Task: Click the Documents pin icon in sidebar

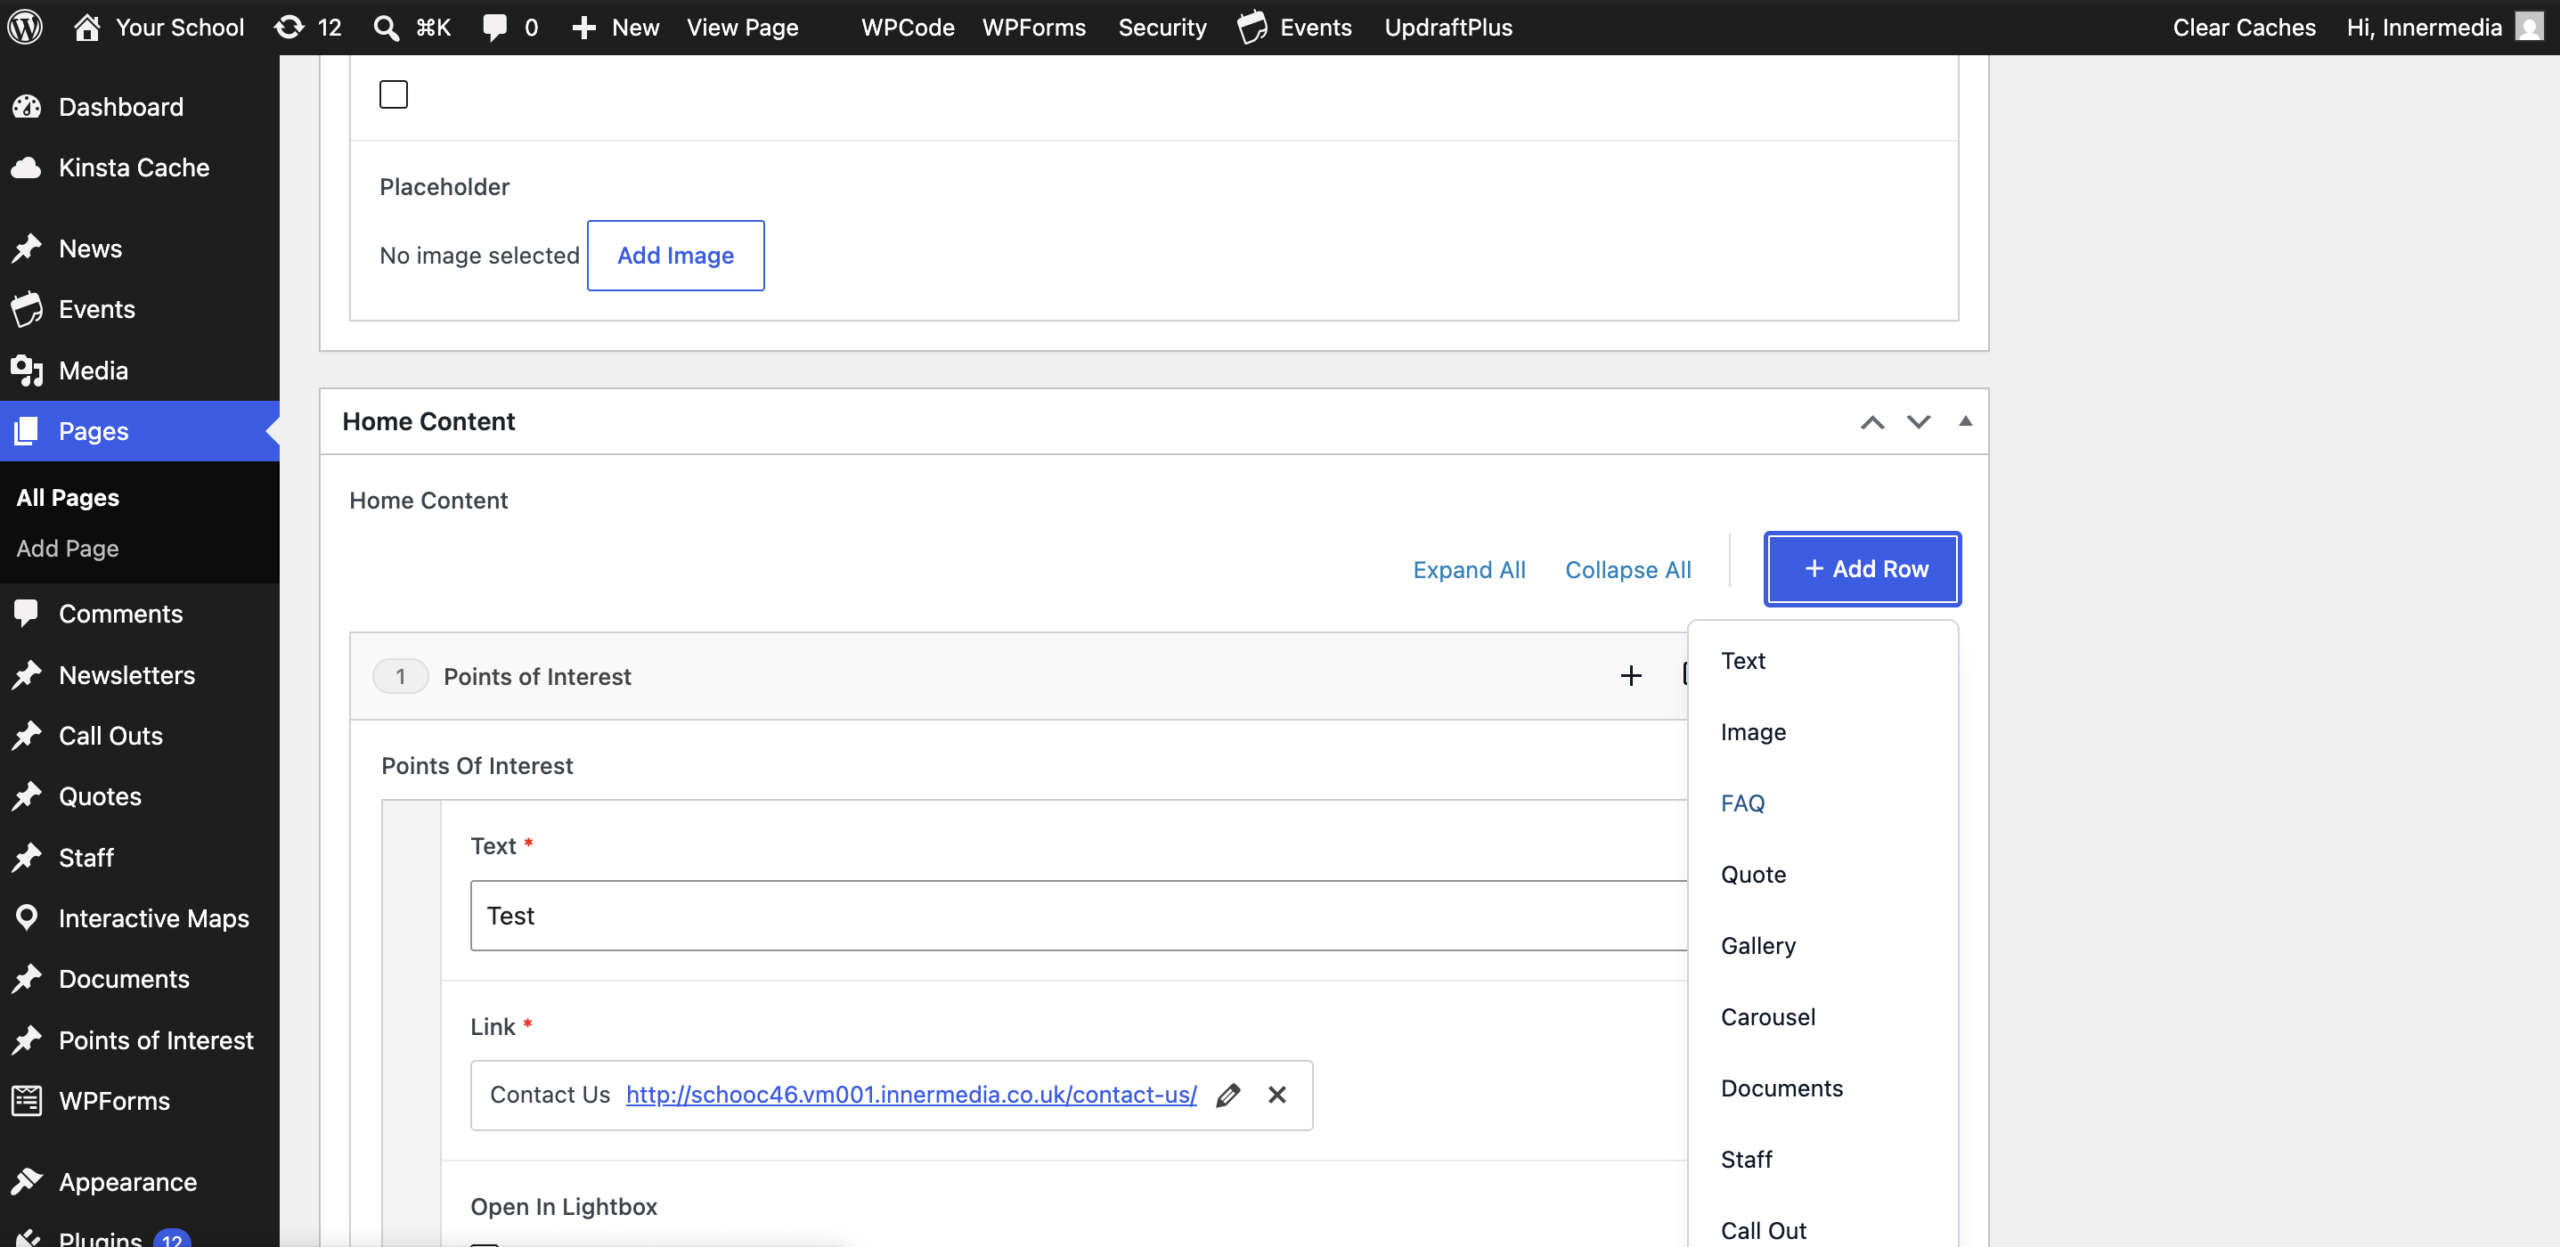Action: click(27, 978)
